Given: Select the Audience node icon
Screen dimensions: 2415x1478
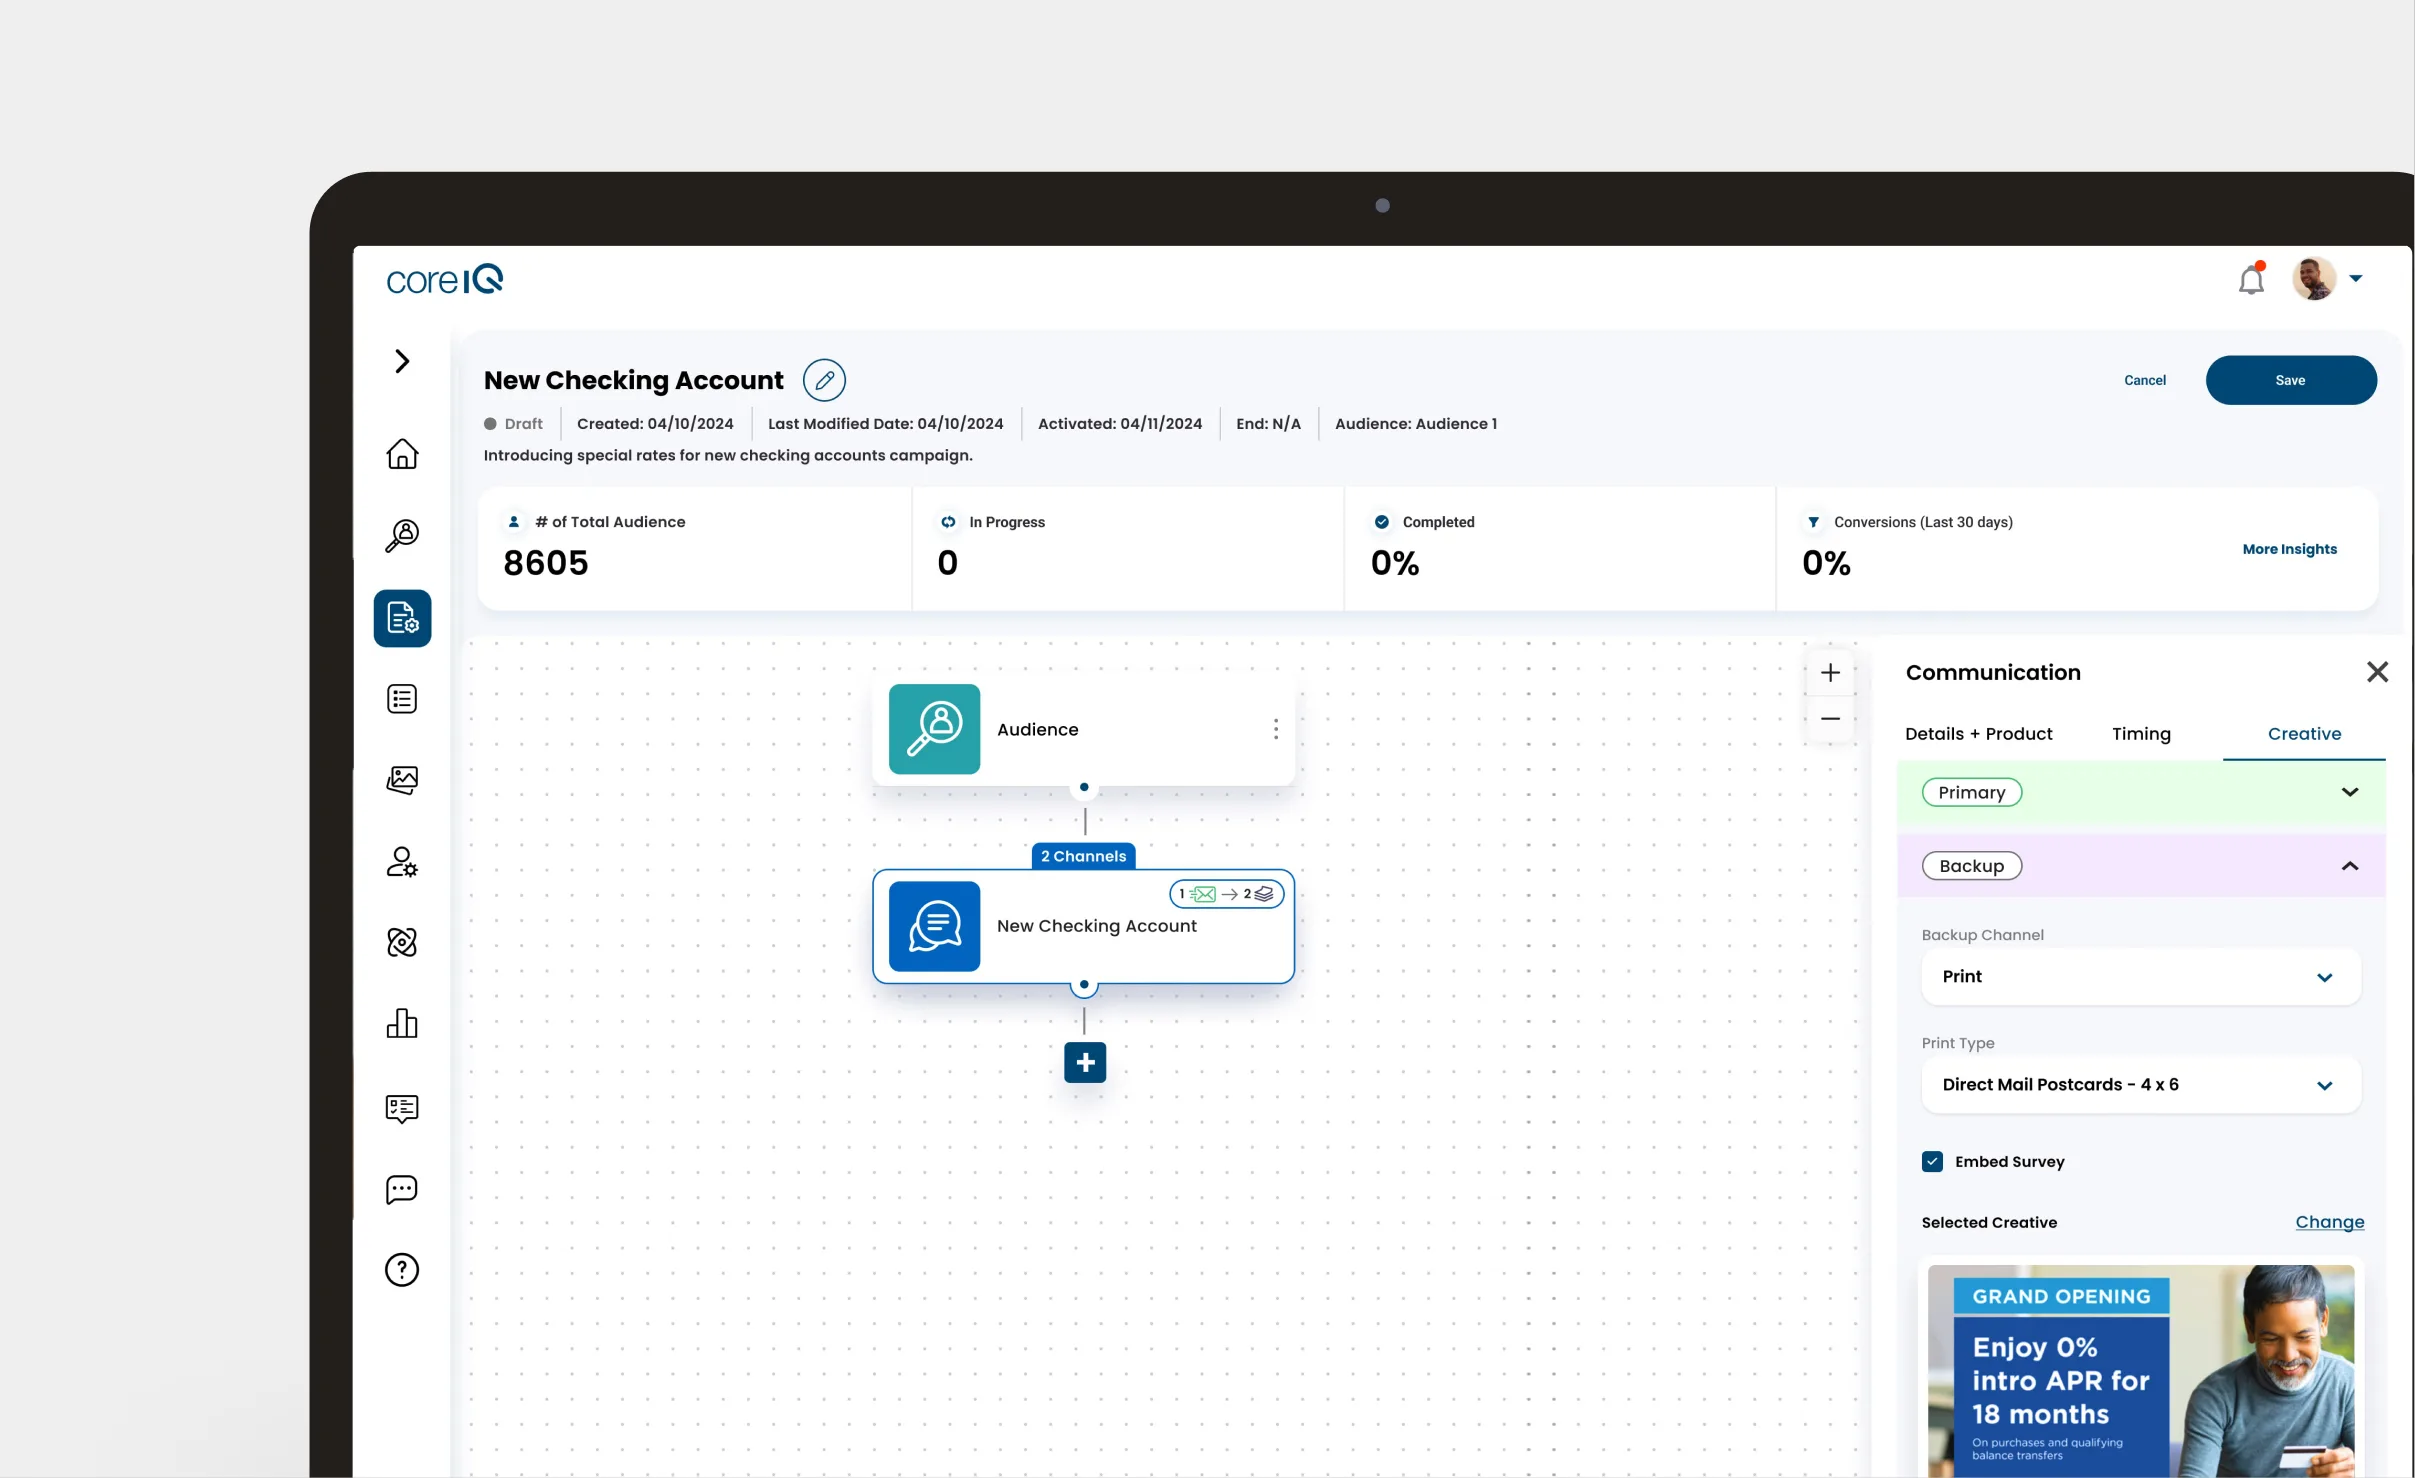Looking at the screenshot, I should 934,729.
